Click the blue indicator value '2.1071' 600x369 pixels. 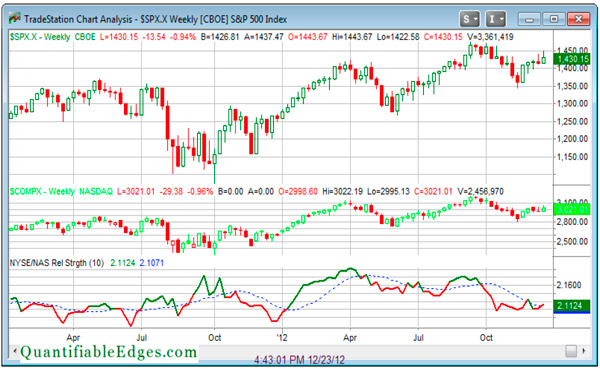point(152,263)
